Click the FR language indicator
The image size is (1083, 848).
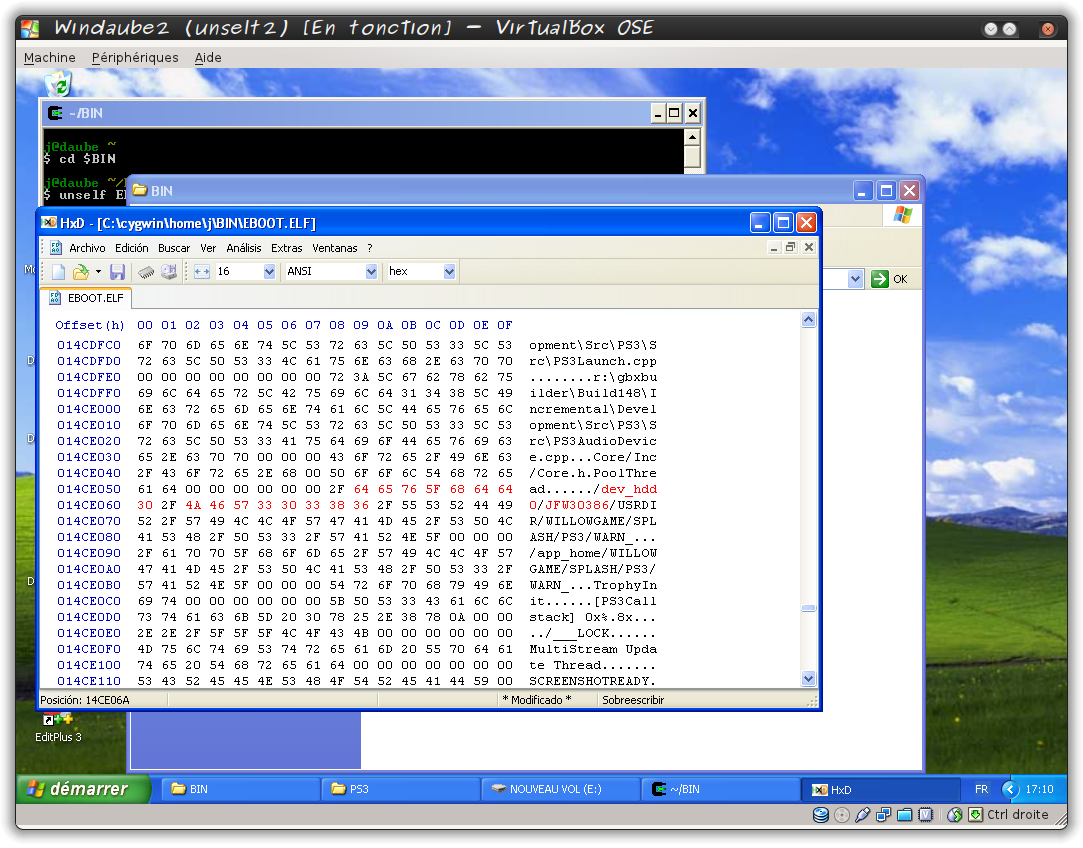[981, 789]
